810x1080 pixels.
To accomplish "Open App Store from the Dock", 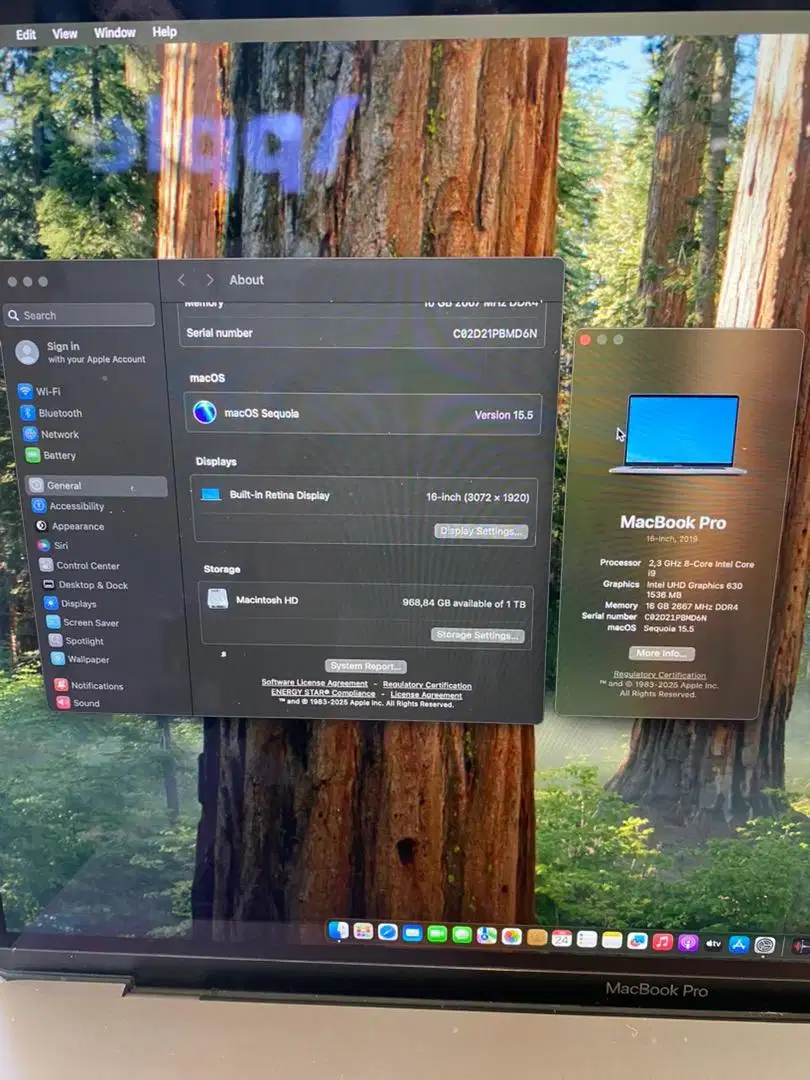I will 738,944.
